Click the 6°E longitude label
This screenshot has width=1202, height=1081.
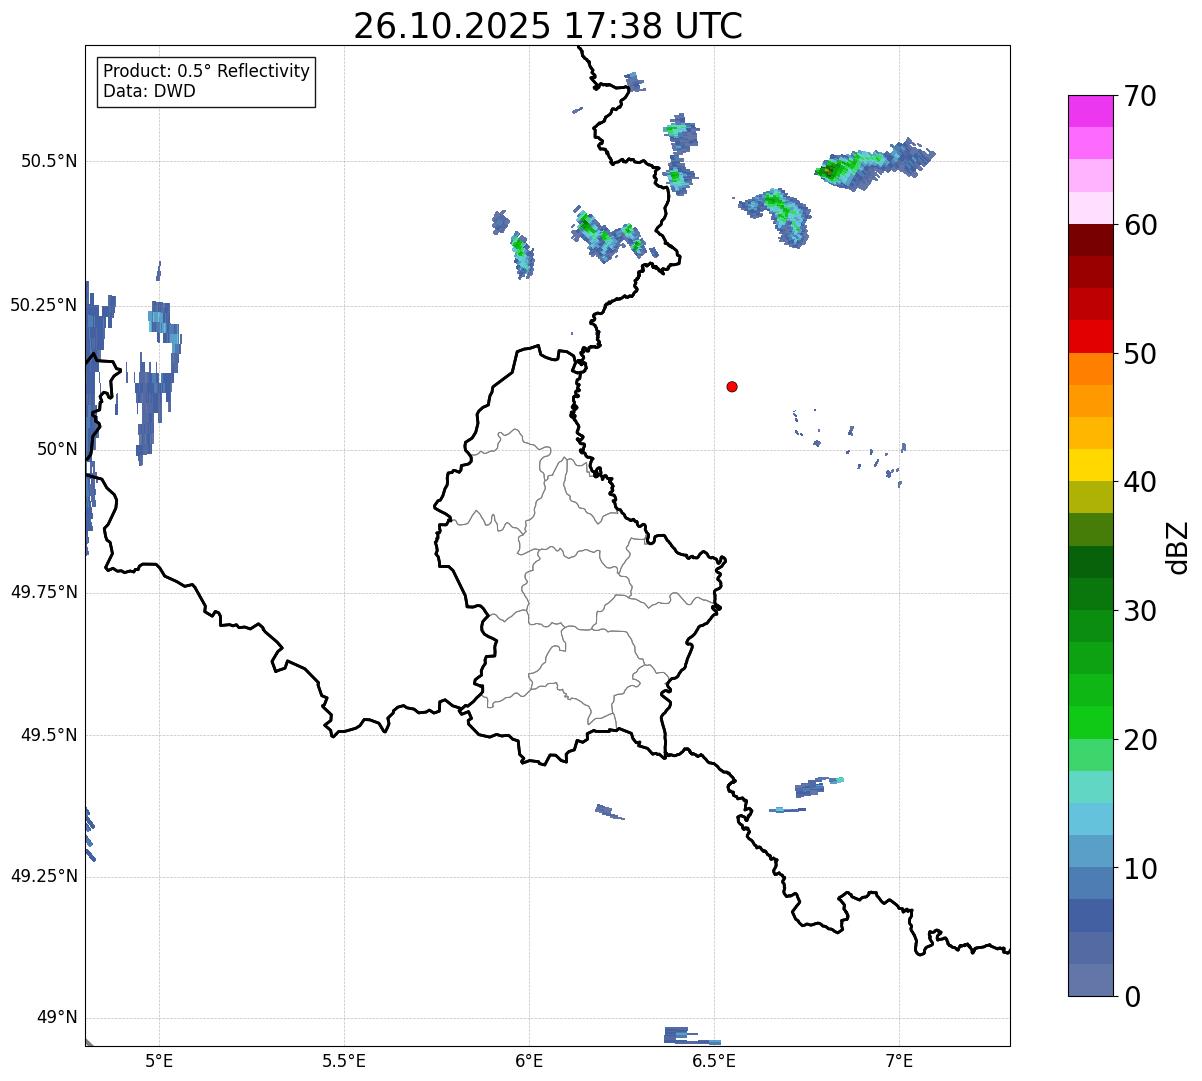(x=529, y=1060)
